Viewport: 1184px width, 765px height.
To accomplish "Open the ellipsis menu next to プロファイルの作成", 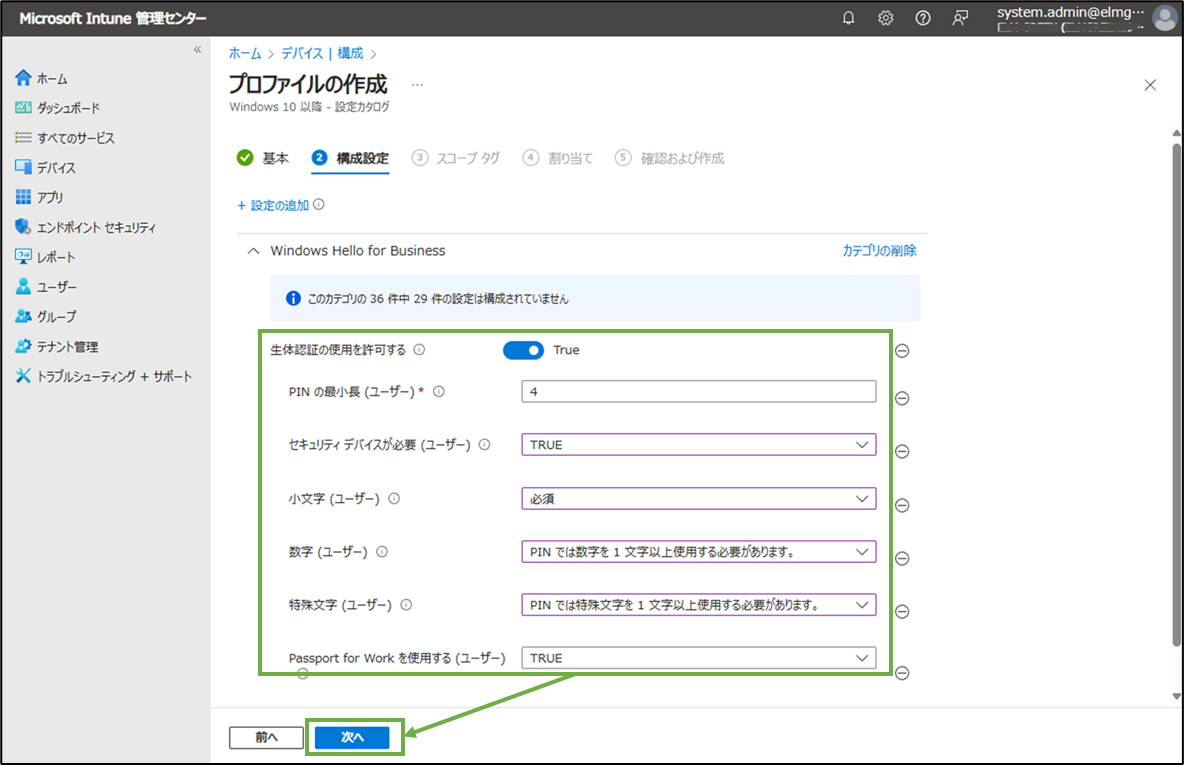I will pyautogui.click(x=418, y=85).
